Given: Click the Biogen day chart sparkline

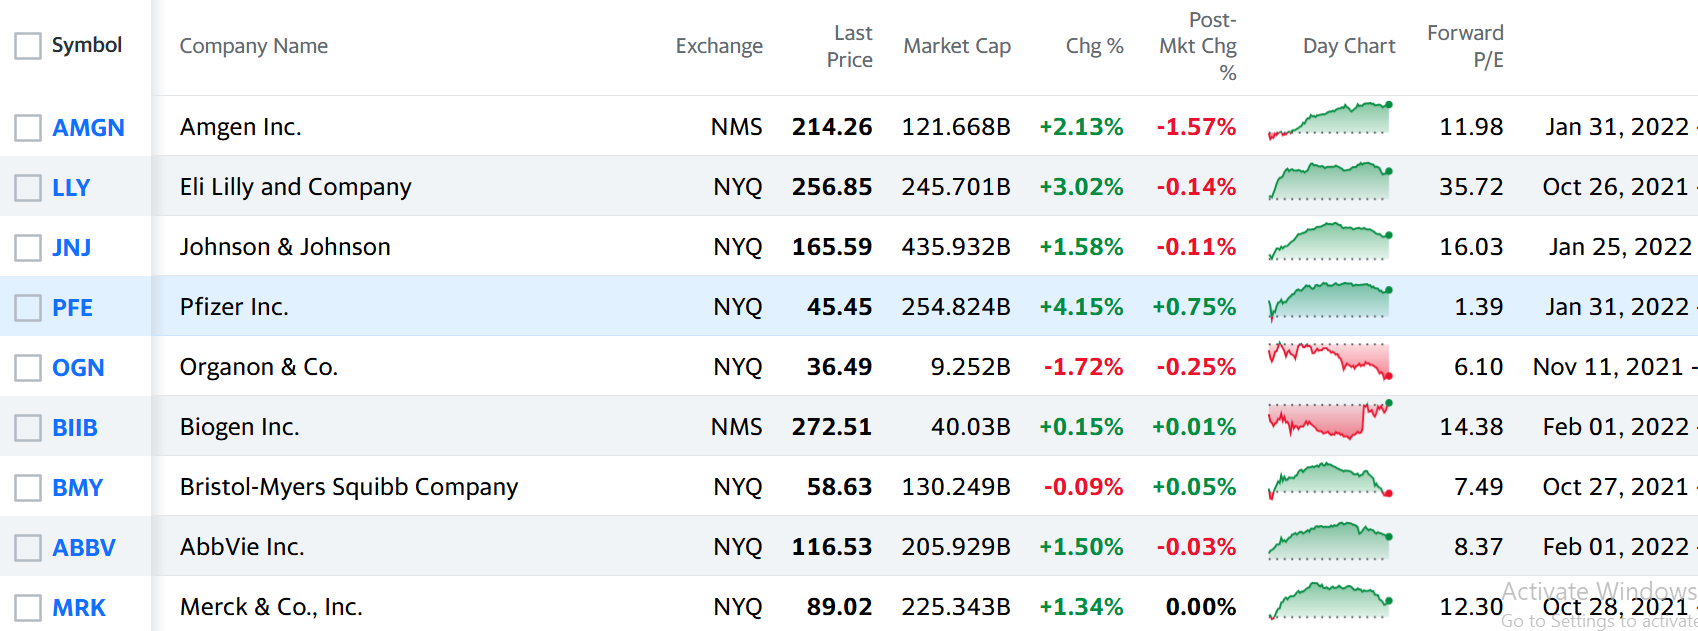Looking at the screenshot, I should point(1330,421).
